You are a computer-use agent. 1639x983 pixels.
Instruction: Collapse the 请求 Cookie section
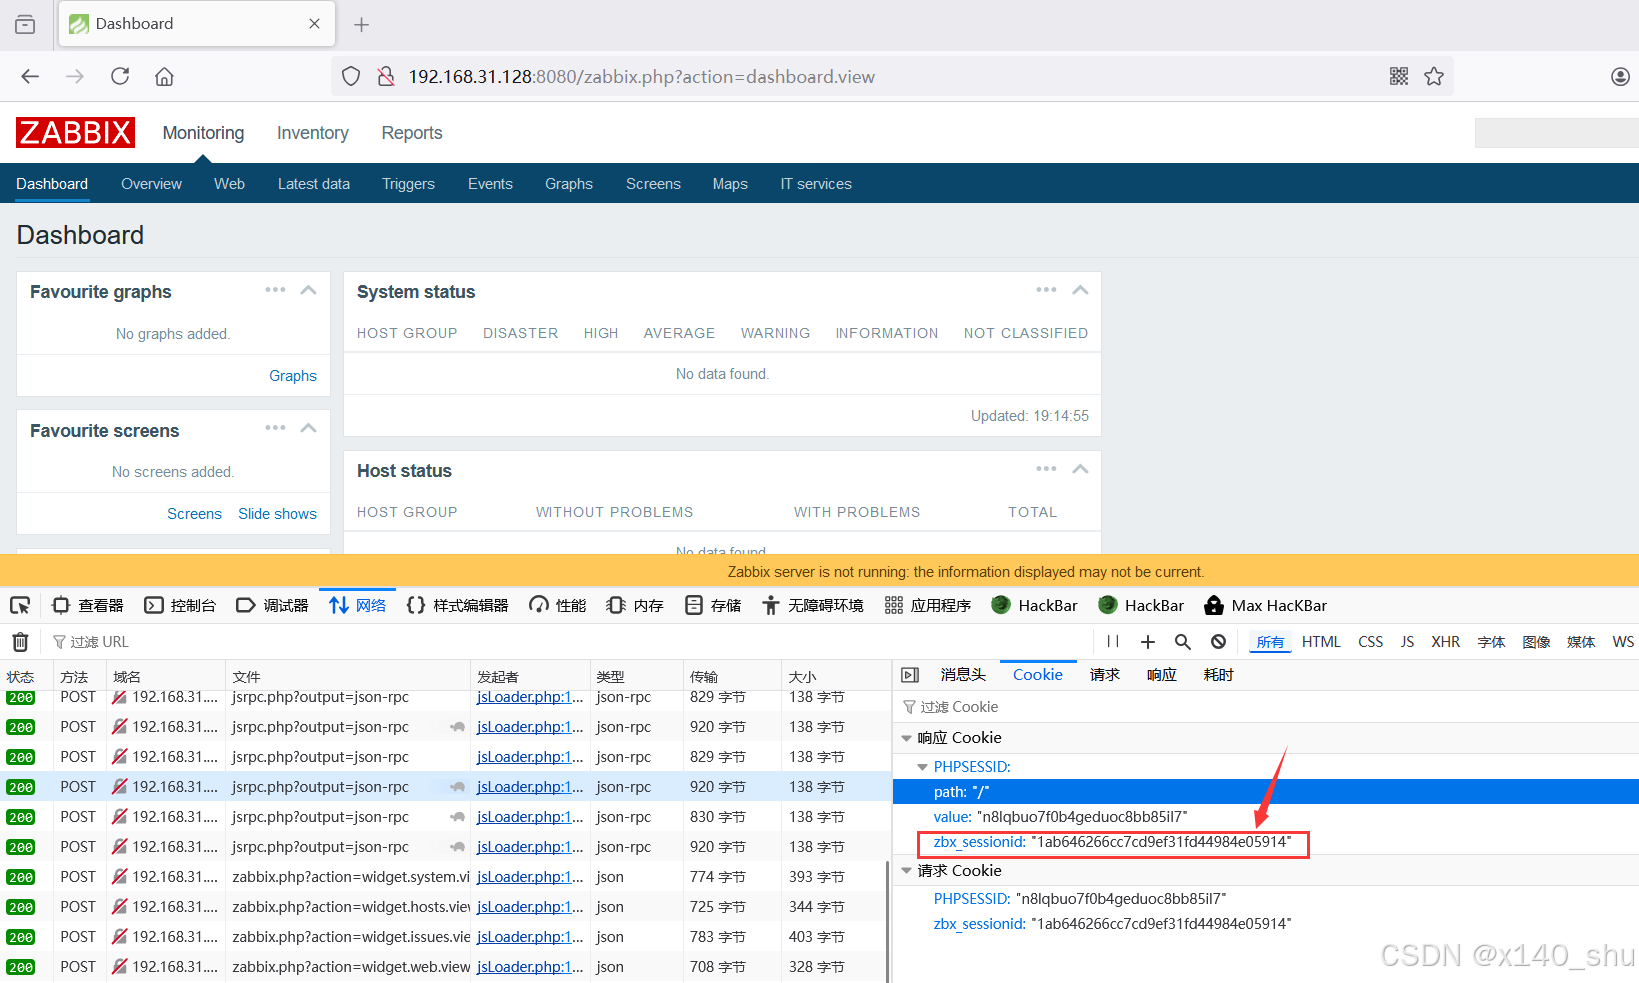coord(907,871)
